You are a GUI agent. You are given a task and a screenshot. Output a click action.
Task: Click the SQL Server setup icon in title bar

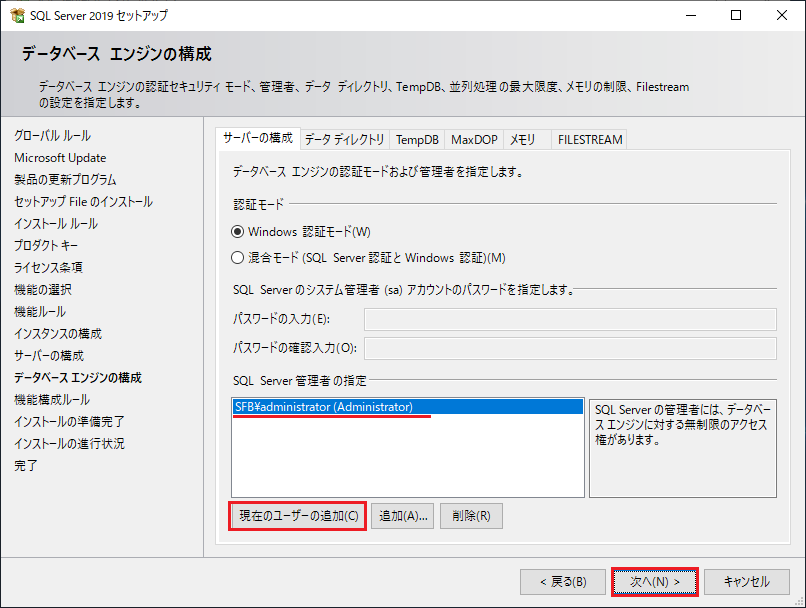[15, 15]
